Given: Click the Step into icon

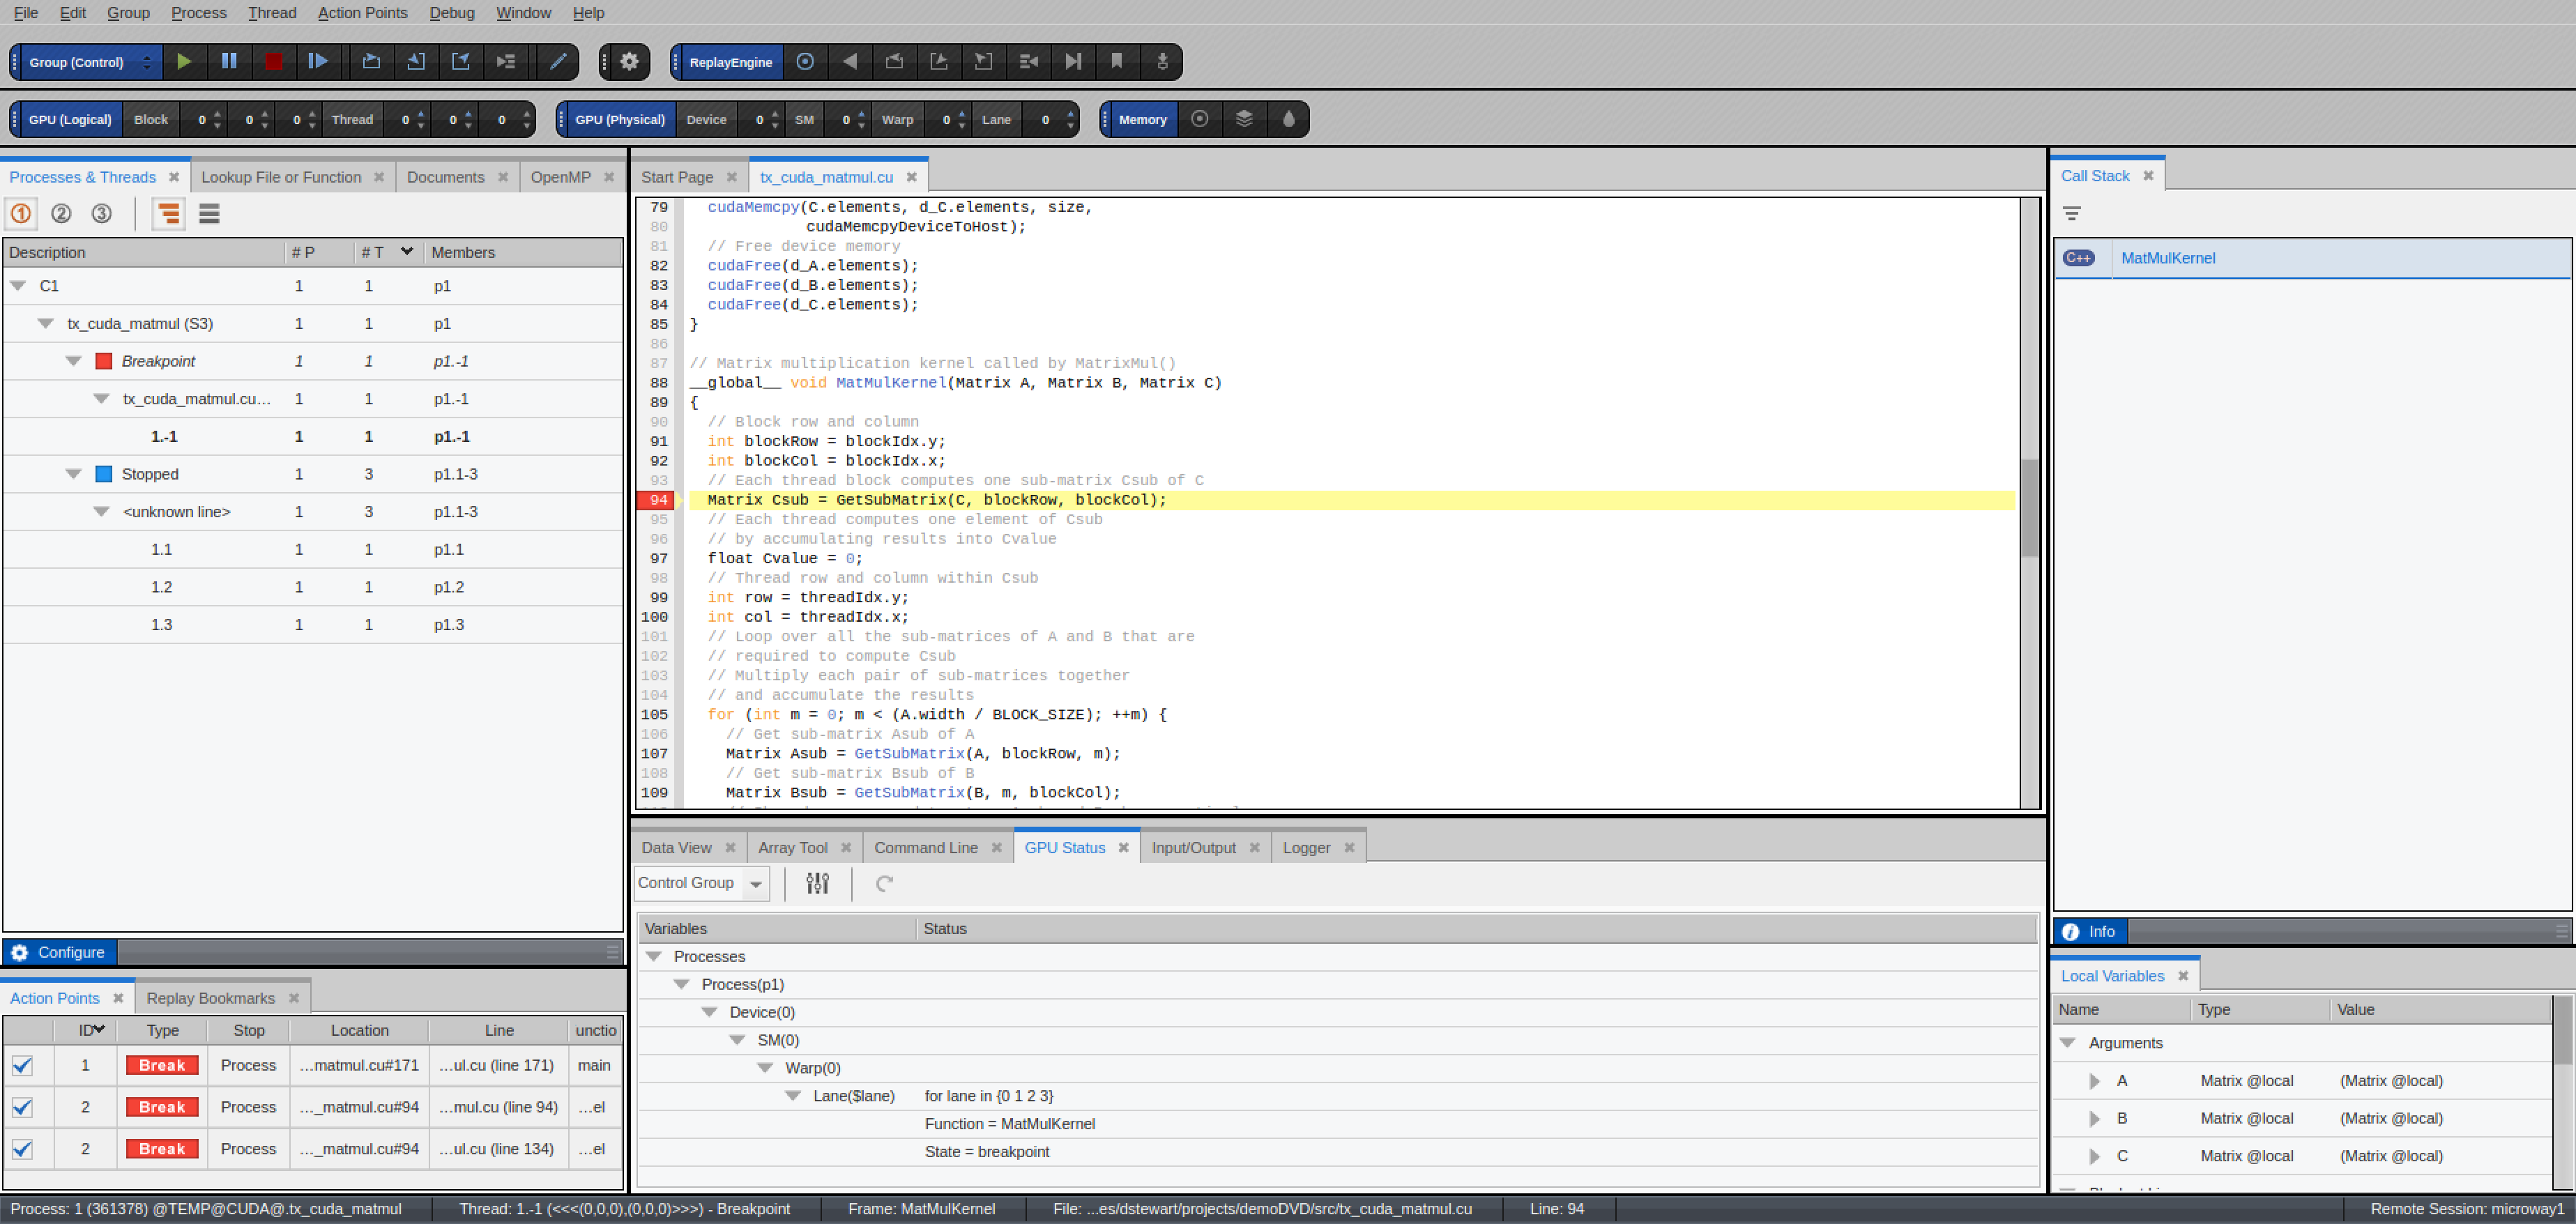Looking at the screenshot, I should click(x=416, y=62).
